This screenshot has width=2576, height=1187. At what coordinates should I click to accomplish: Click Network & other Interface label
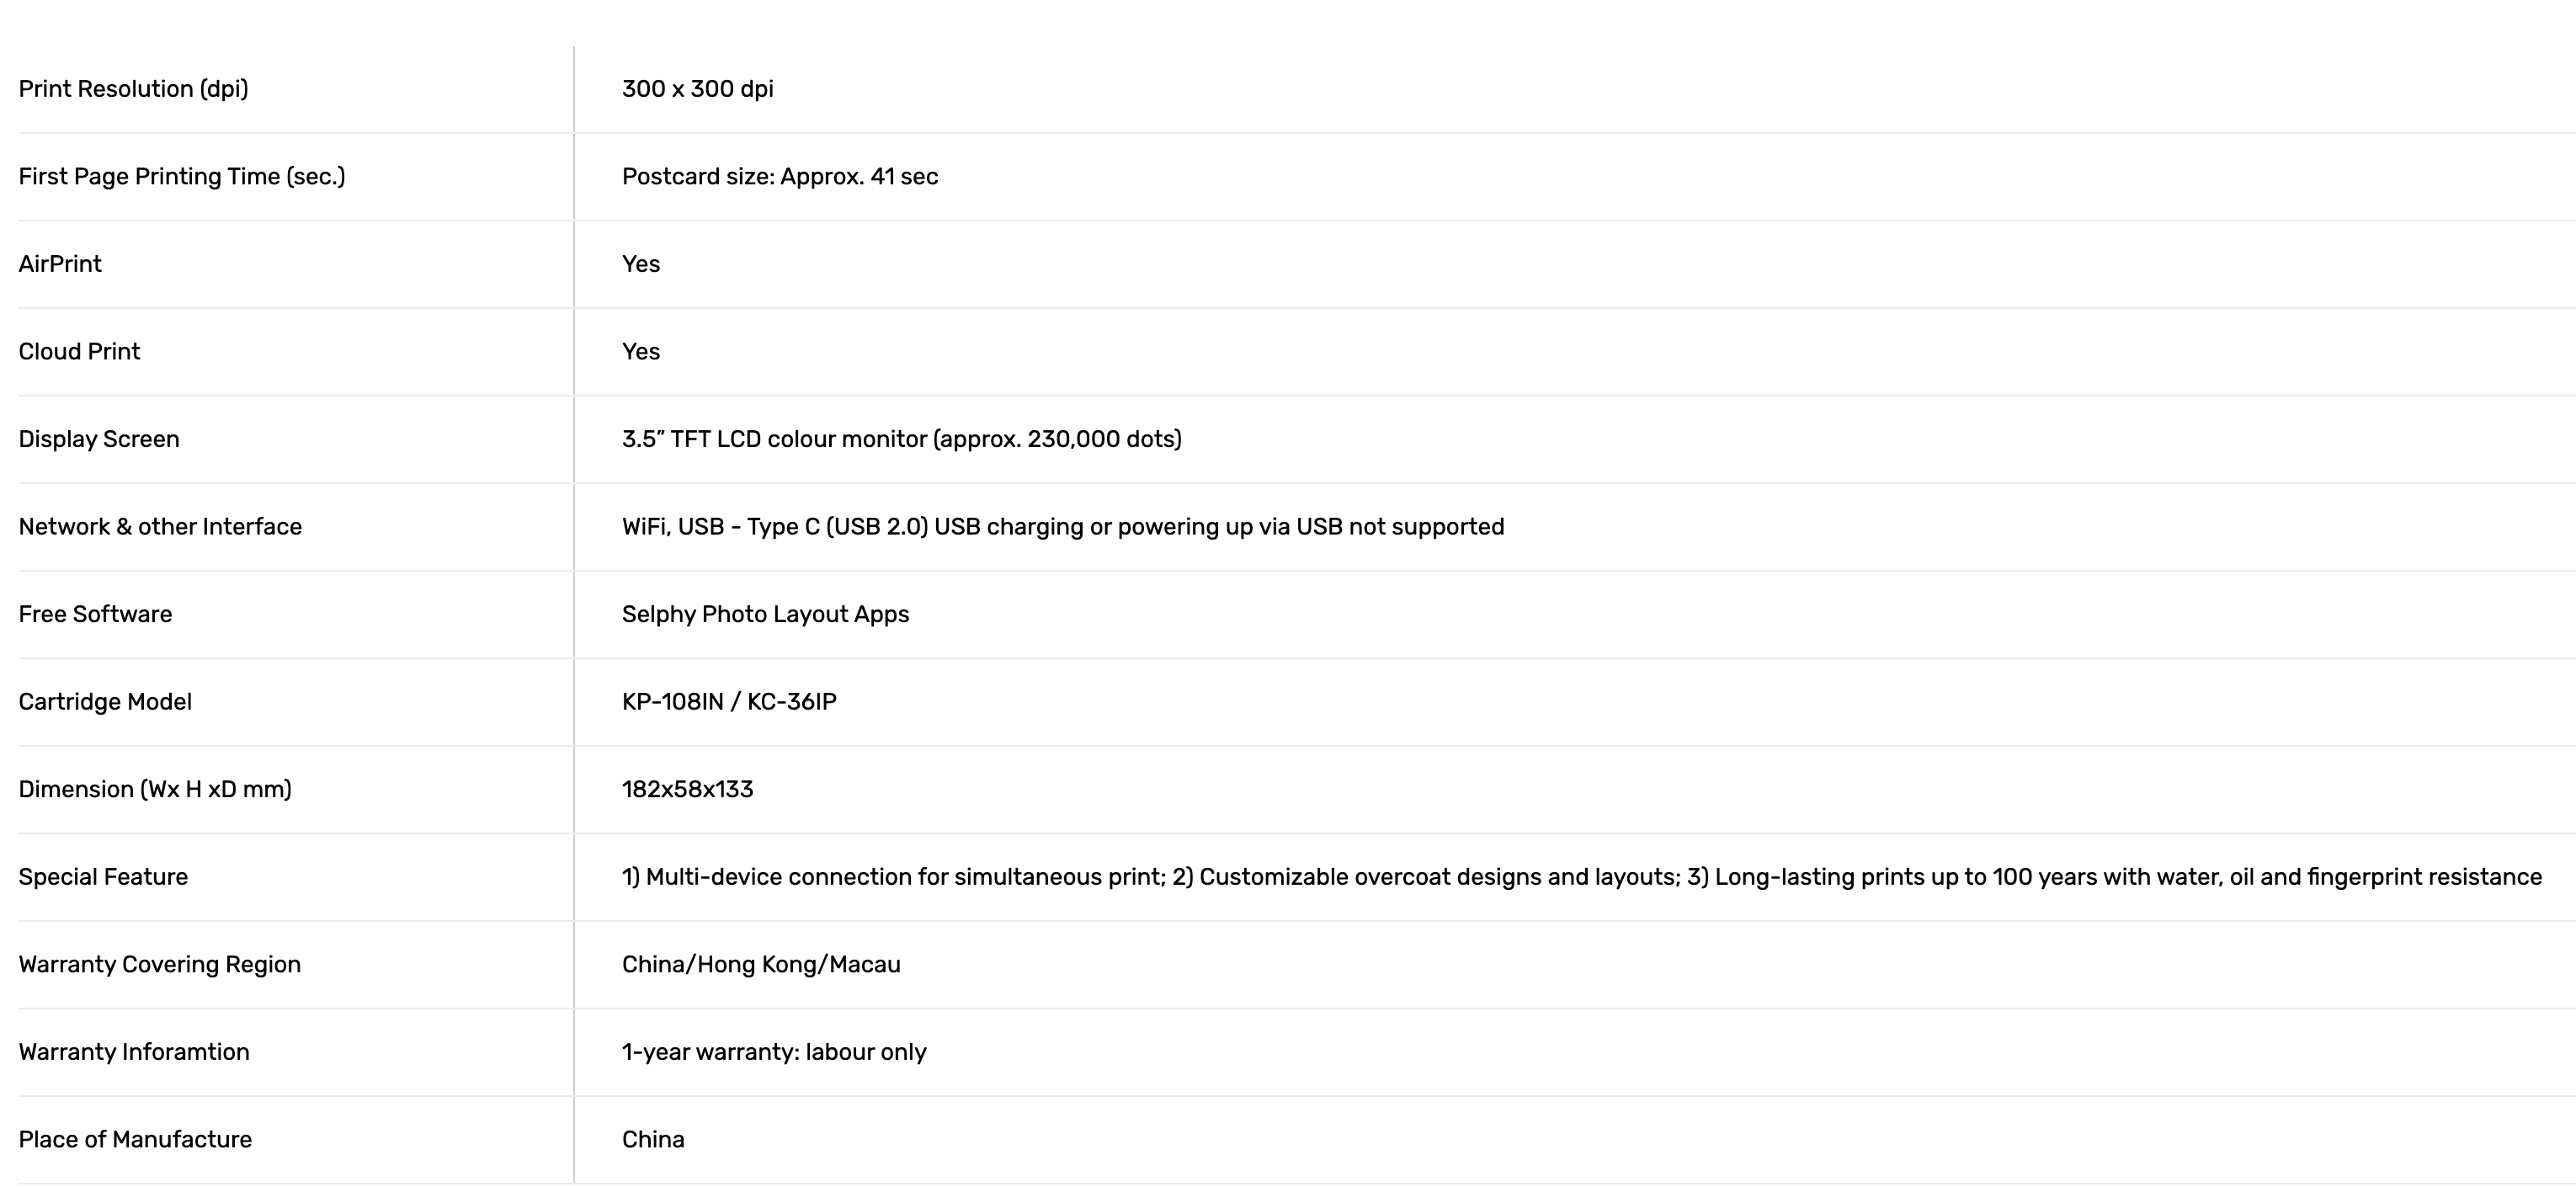tap(160, 527)
